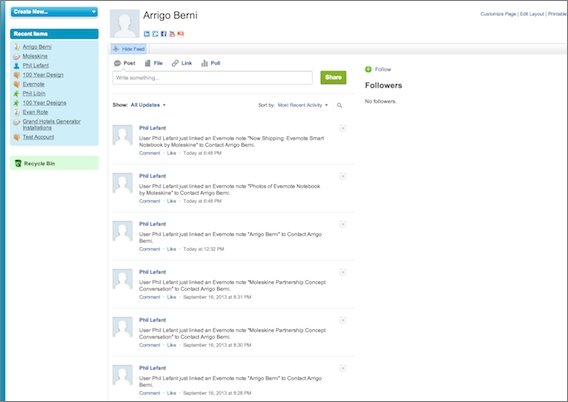Open the action arrow on the 'Now Shipping' post
This screenshot has width=568, height=402.
click(343, 129)
